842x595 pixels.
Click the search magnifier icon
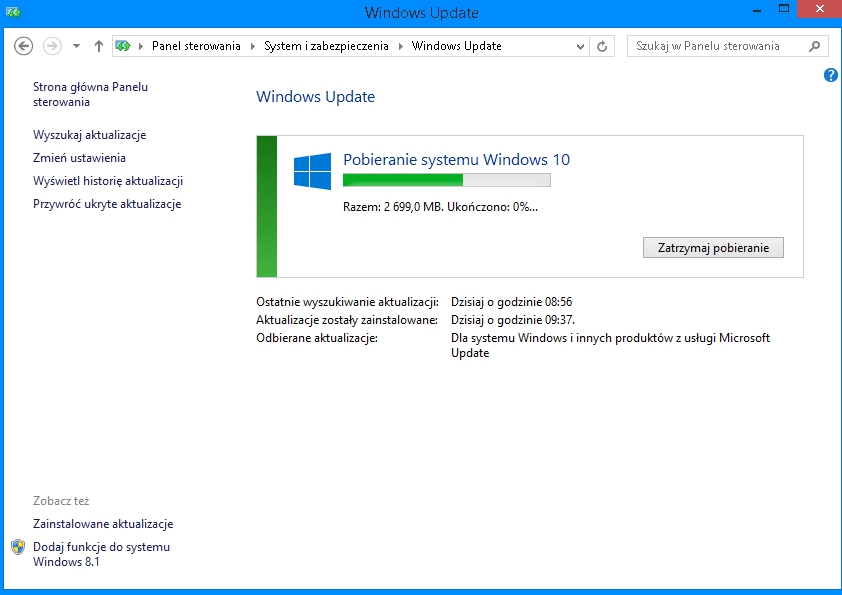815,46
